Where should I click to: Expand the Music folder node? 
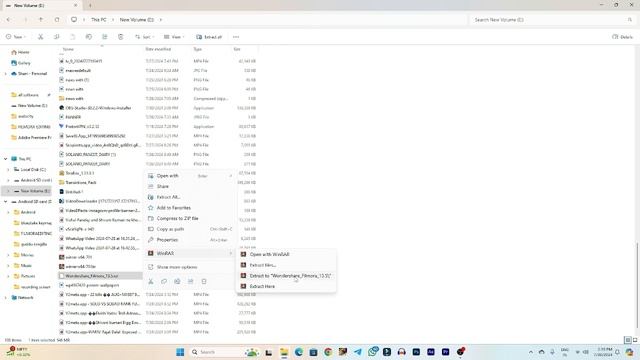coord(9,266)
